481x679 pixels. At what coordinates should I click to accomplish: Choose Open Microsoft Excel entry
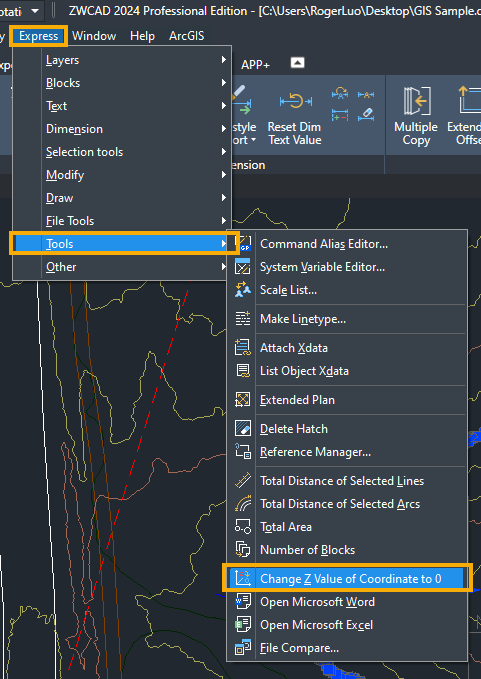pos(347,624)
